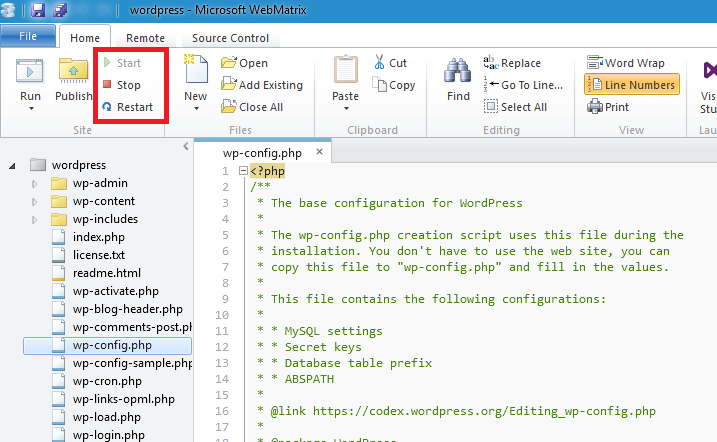Viewport: 717px width, 442px height.
Task: Expand the wp-content folder
Action: pos(34,202)
